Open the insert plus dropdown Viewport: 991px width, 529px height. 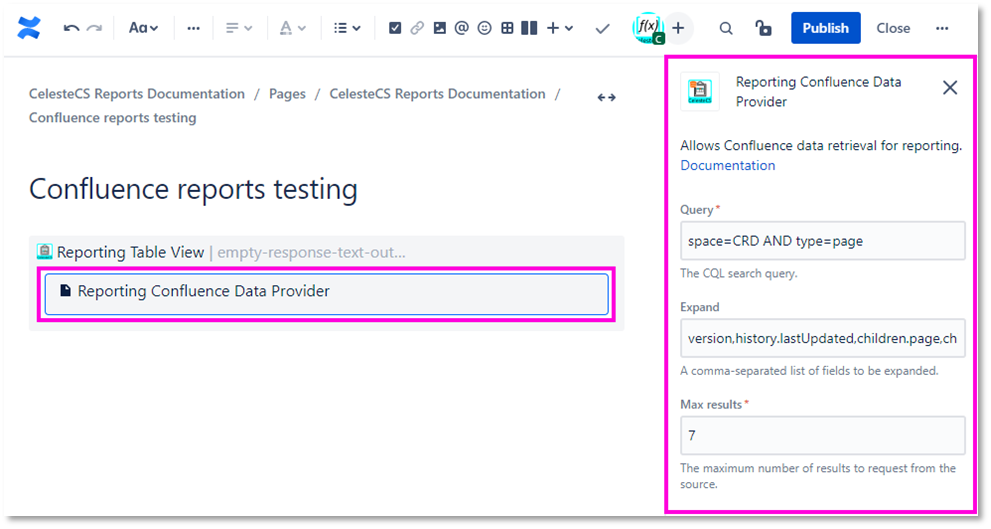click(560, 28)
